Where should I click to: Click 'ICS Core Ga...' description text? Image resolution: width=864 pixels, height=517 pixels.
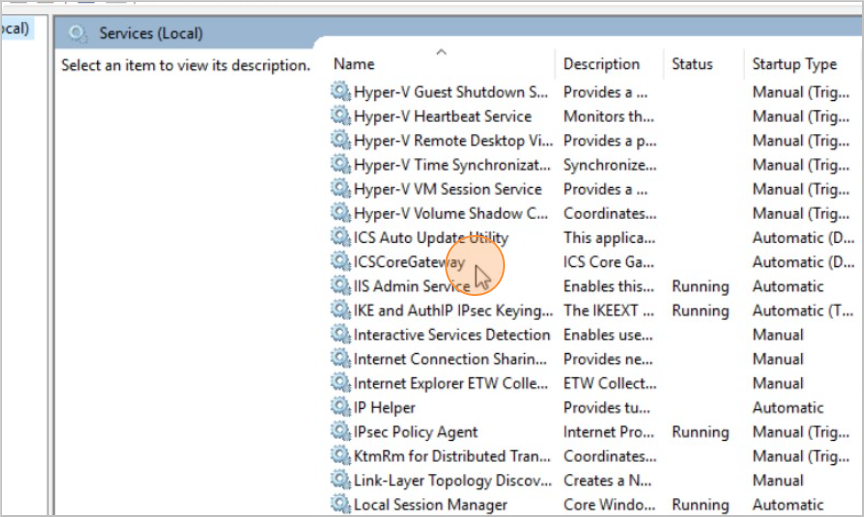608,262
